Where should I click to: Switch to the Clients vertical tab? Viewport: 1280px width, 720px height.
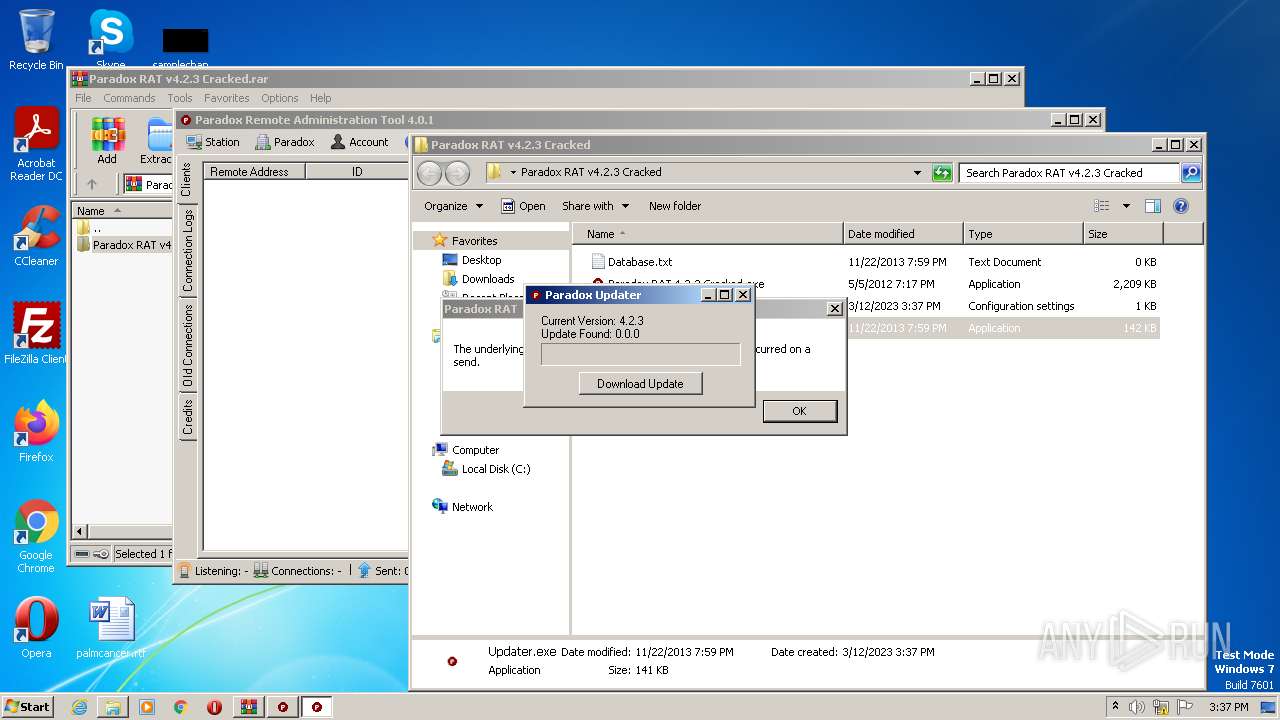click(x=186, y=179)
